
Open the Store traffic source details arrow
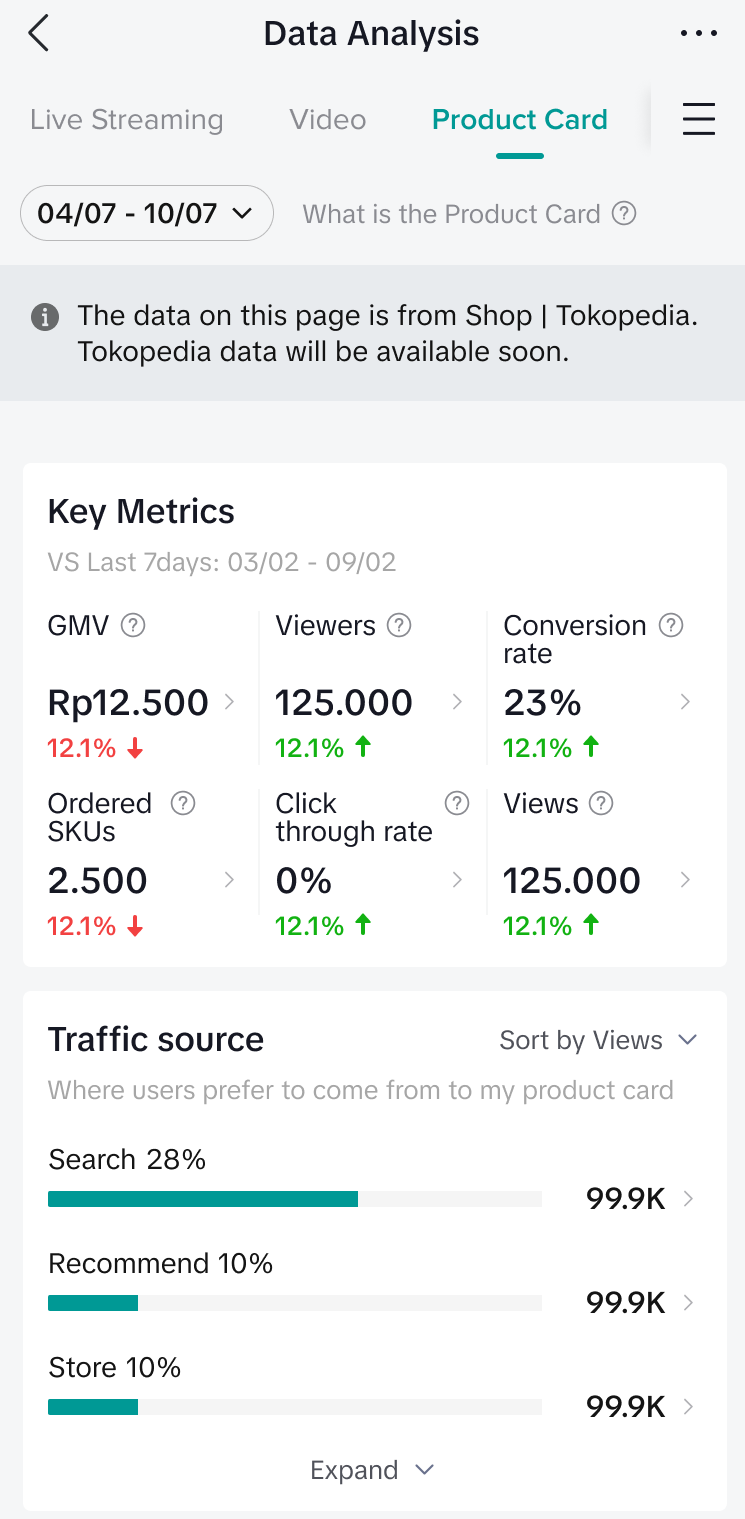click(688, 1407)
